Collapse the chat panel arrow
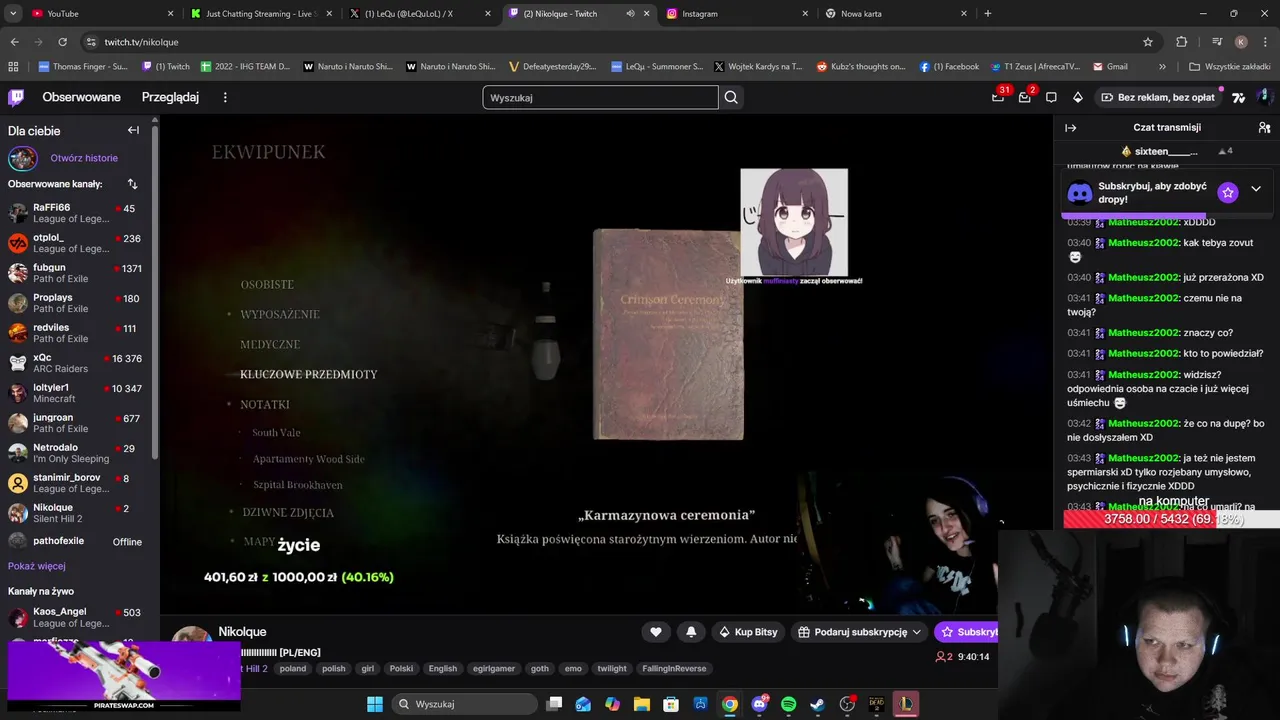This screenshot has height=720, width=1280. pos(1070,128)
